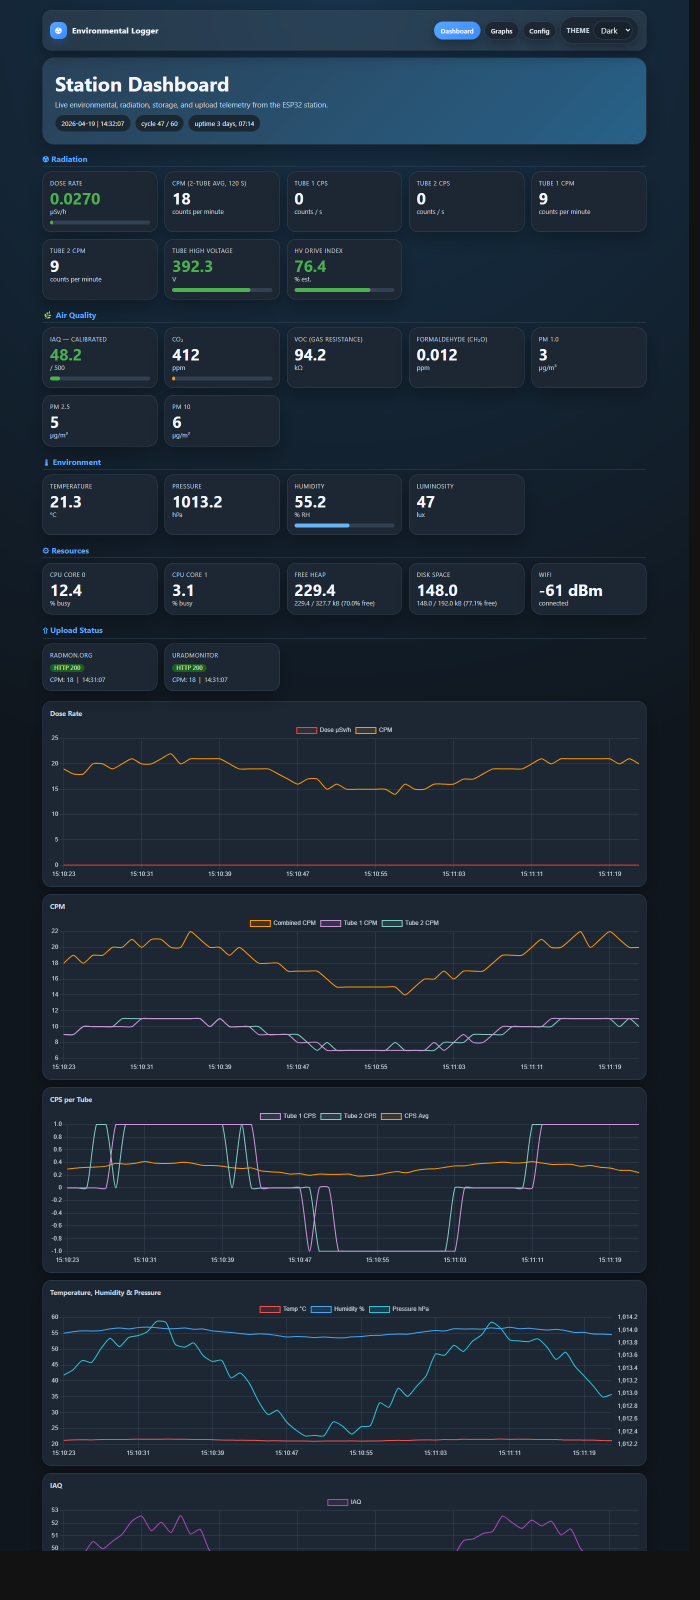The image size is (700, 1600).
Task: Click the IAQ legend color box
Action: coord(337,1502)
